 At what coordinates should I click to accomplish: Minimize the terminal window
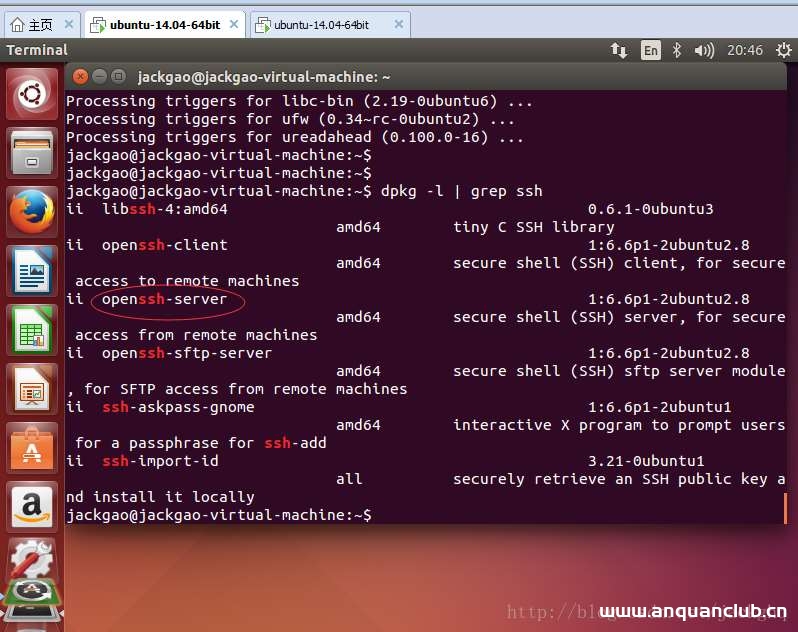(100, 77)
